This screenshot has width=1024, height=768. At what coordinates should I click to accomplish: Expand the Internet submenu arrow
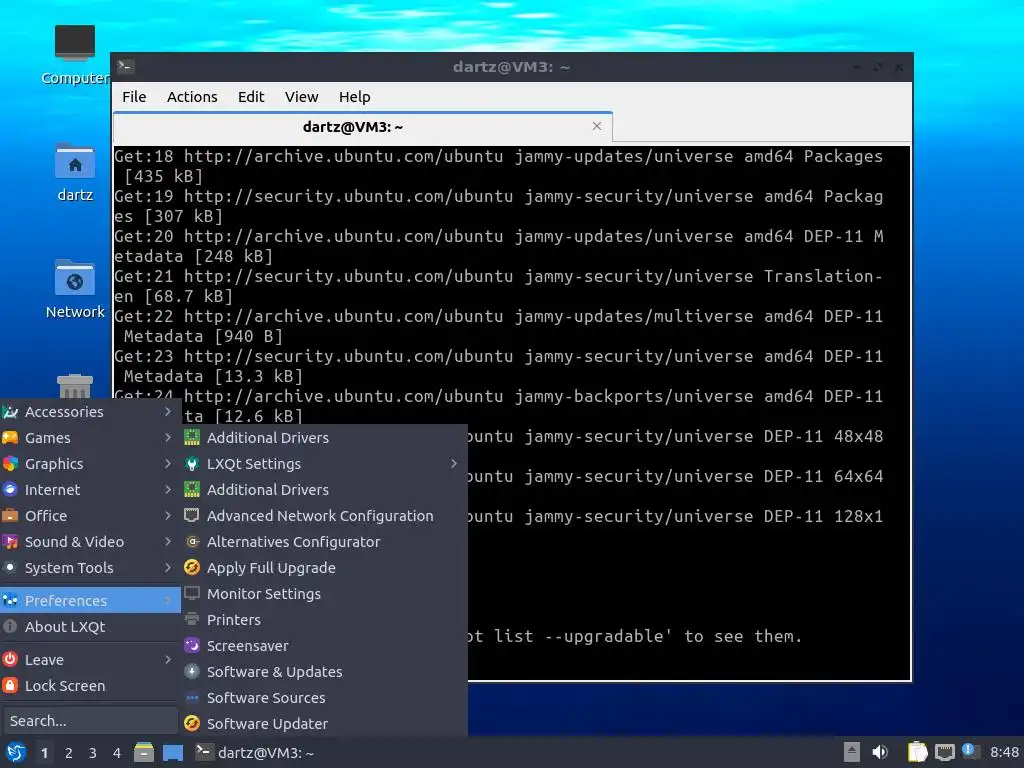pyautogui.click(x=168, y=490)
